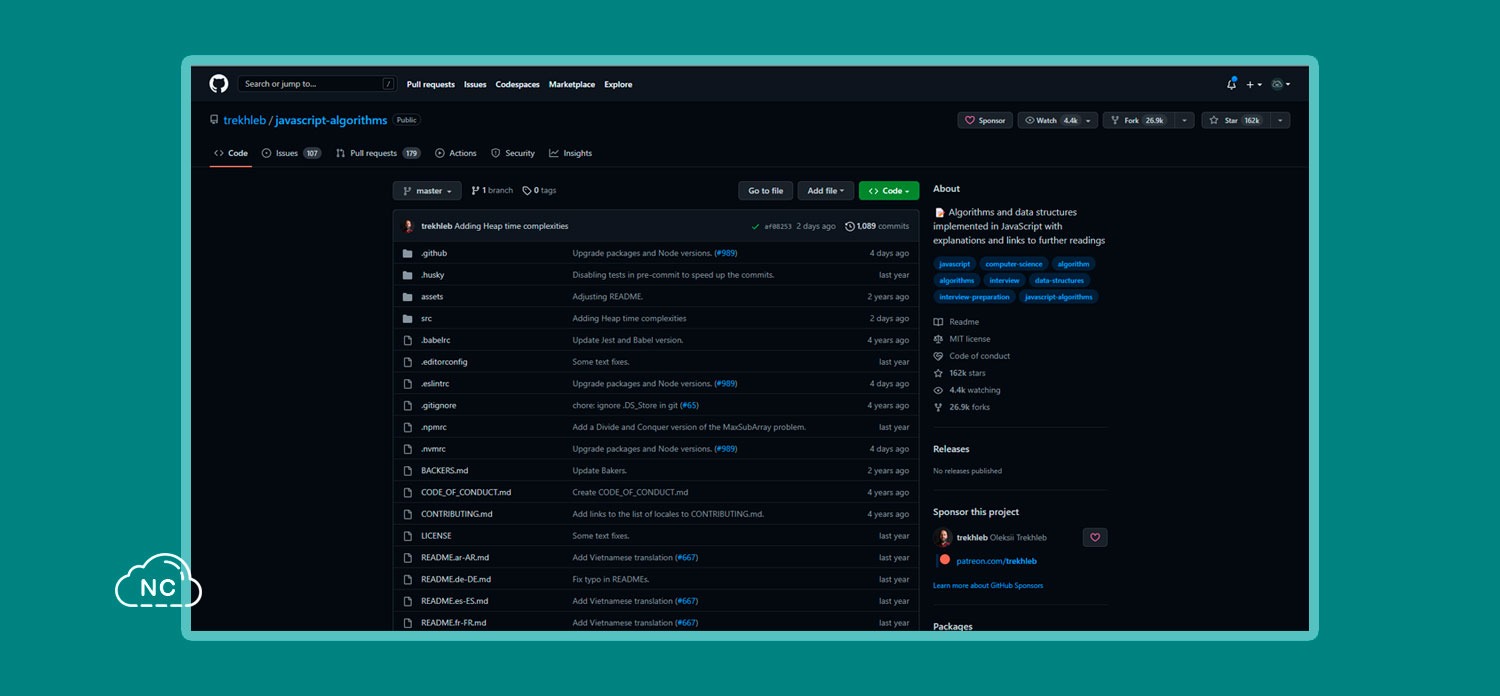Viewport: 1500px width, 696px height.
Task: Click the .husky folder icon
Action: (x=407, y=275)
